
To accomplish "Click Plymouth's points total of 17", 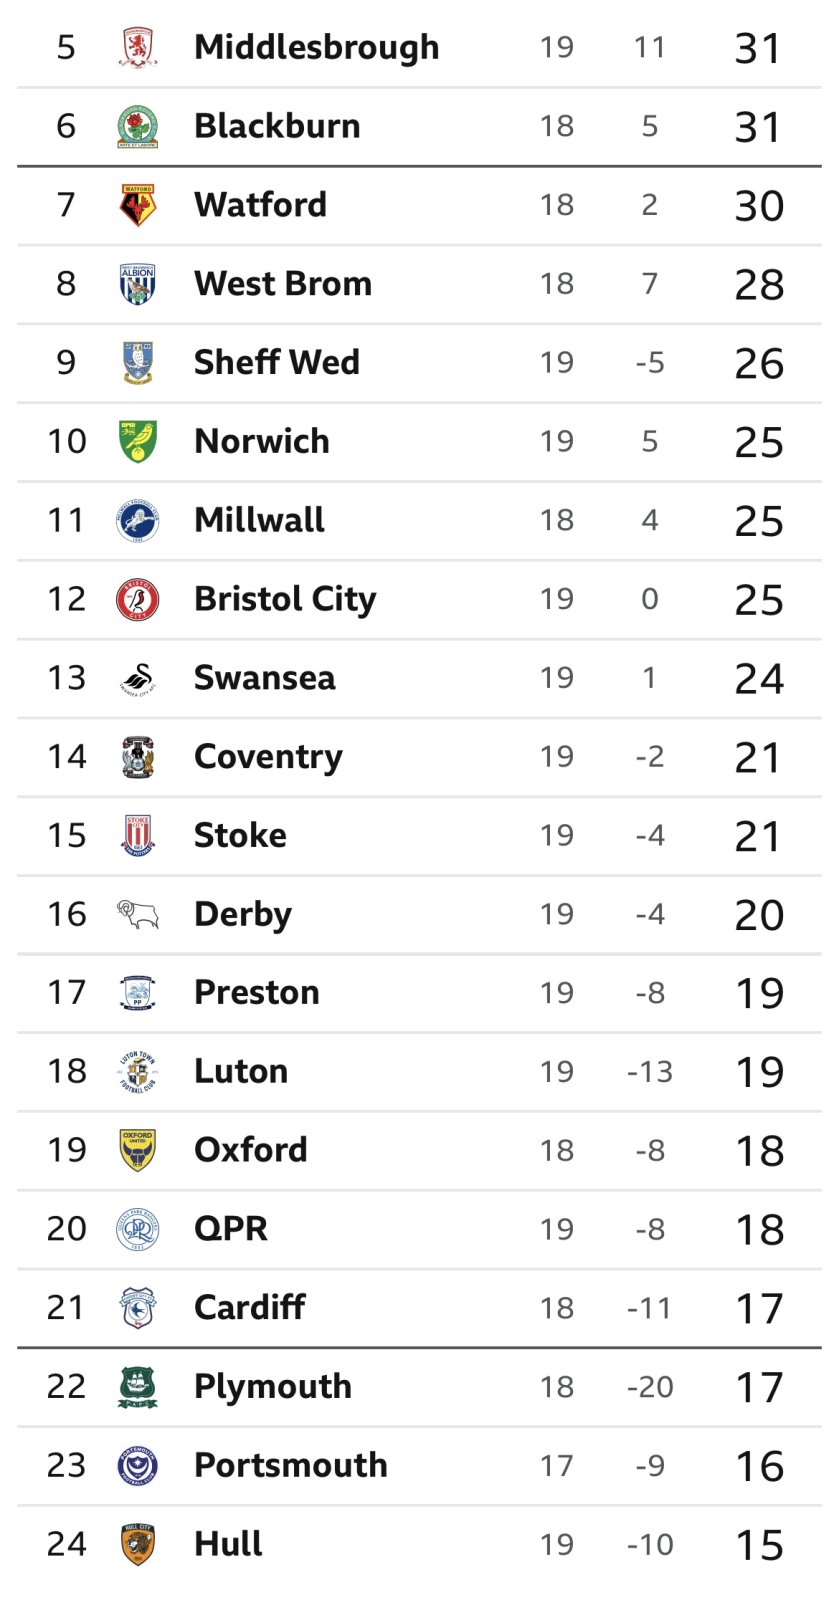I will point(758,1387).
